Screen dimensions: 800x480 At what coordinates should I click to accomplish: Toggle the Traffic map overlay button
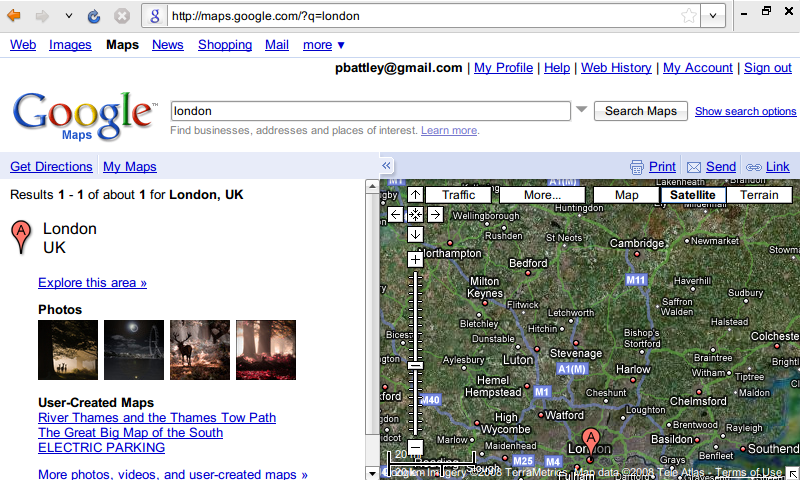[x=458, y=195]
